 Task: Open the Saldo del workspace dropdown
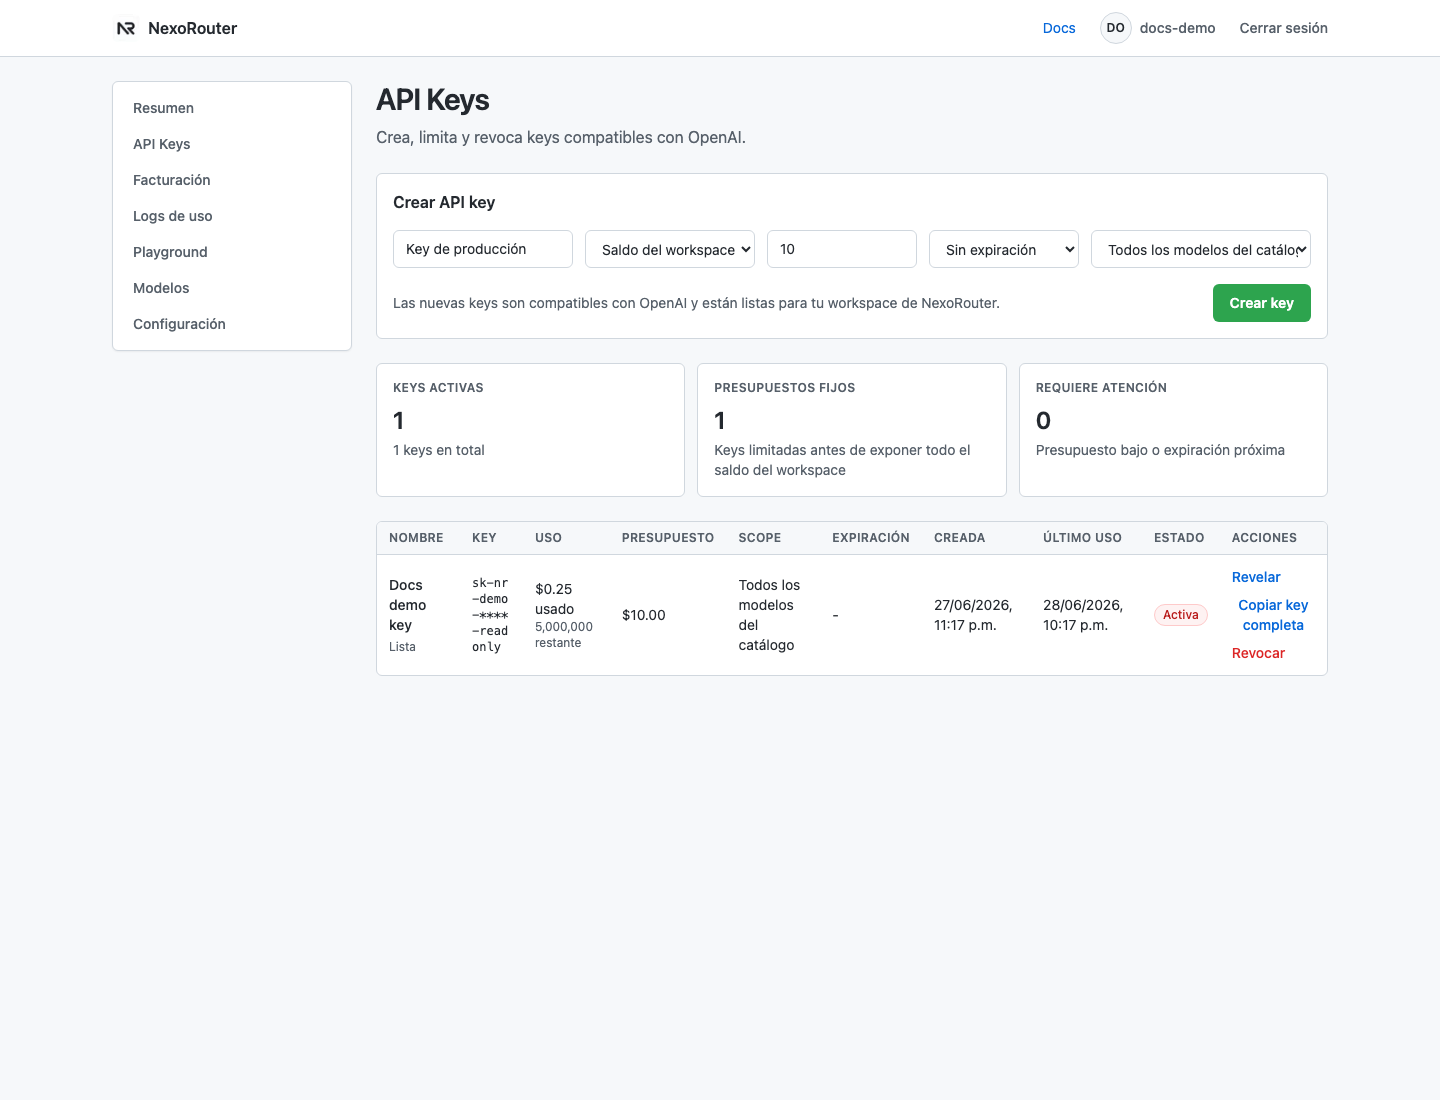point(670,249)
